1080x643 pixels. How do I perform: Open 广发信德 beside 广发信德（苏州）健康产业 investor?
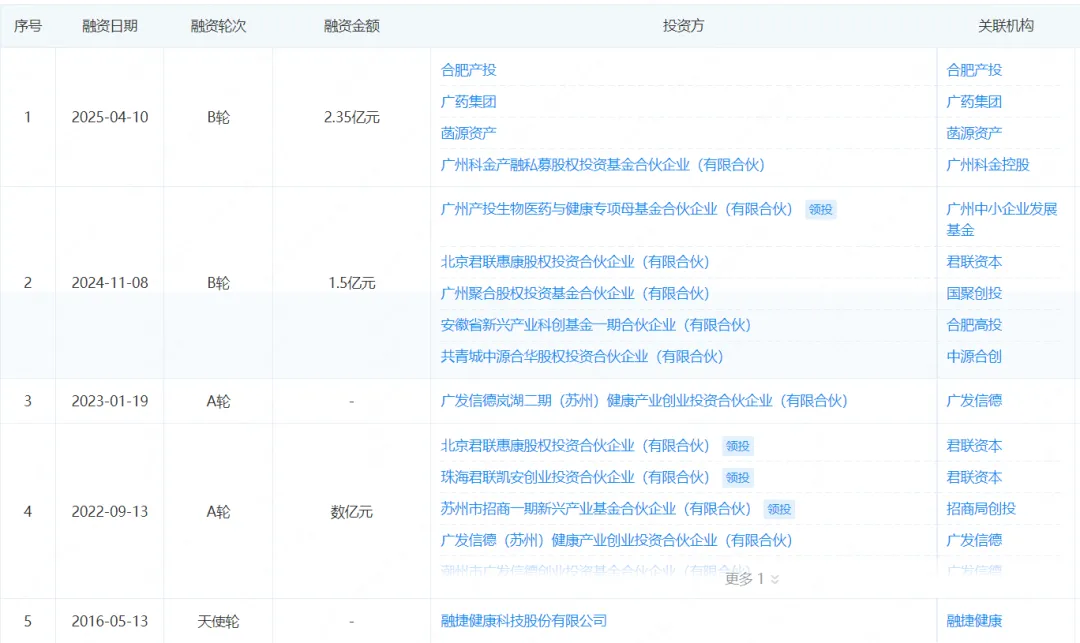(x=974, y=541)
